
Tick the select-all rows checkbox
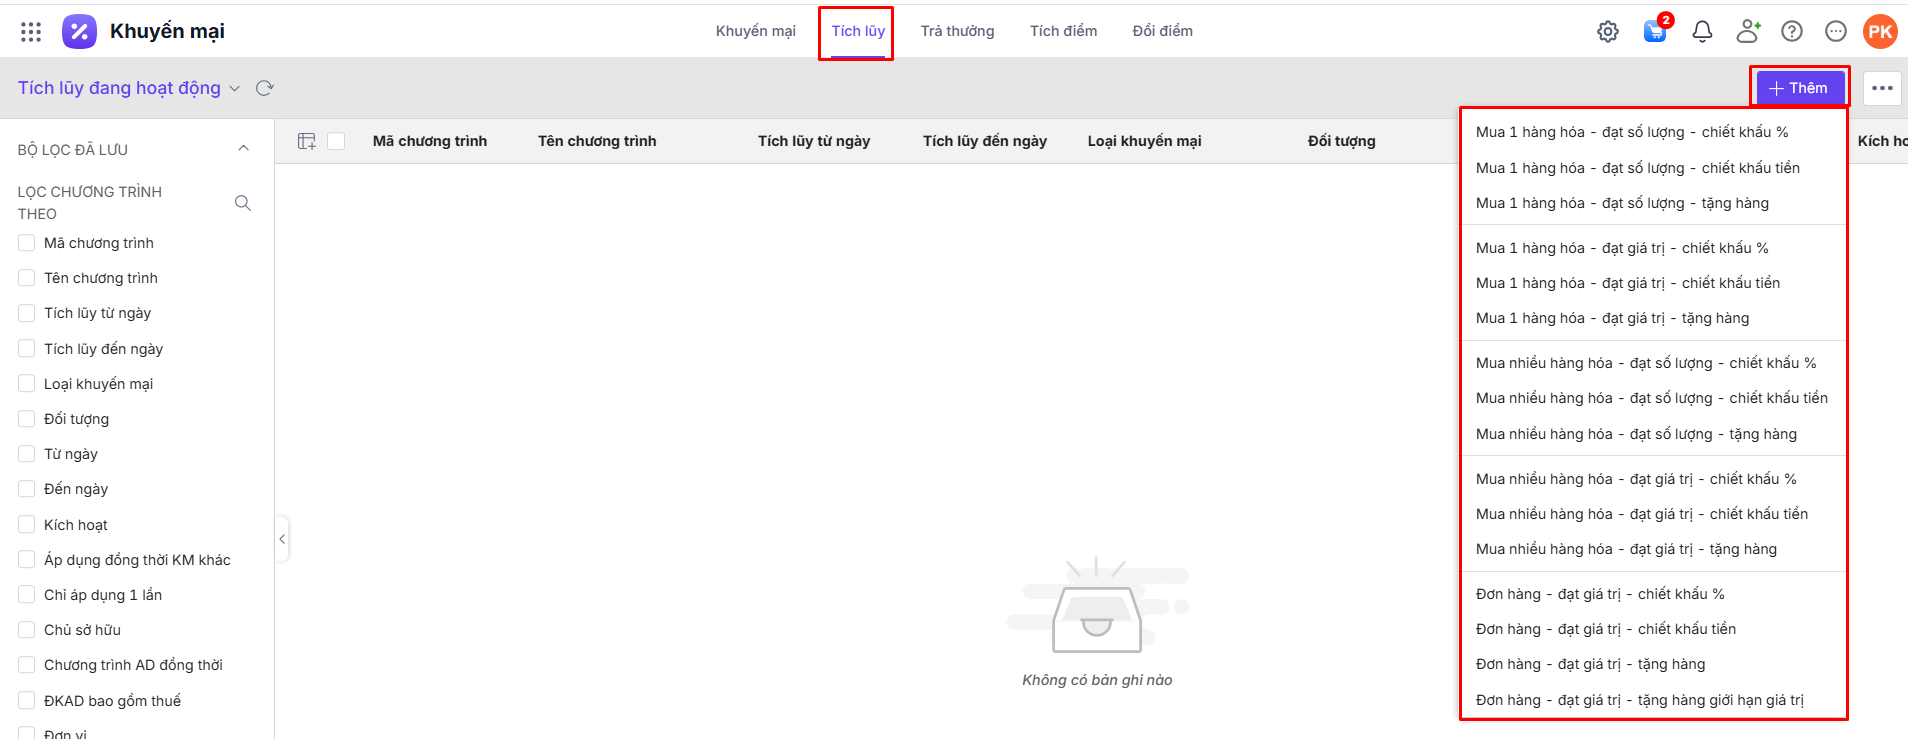click(336, 141)
